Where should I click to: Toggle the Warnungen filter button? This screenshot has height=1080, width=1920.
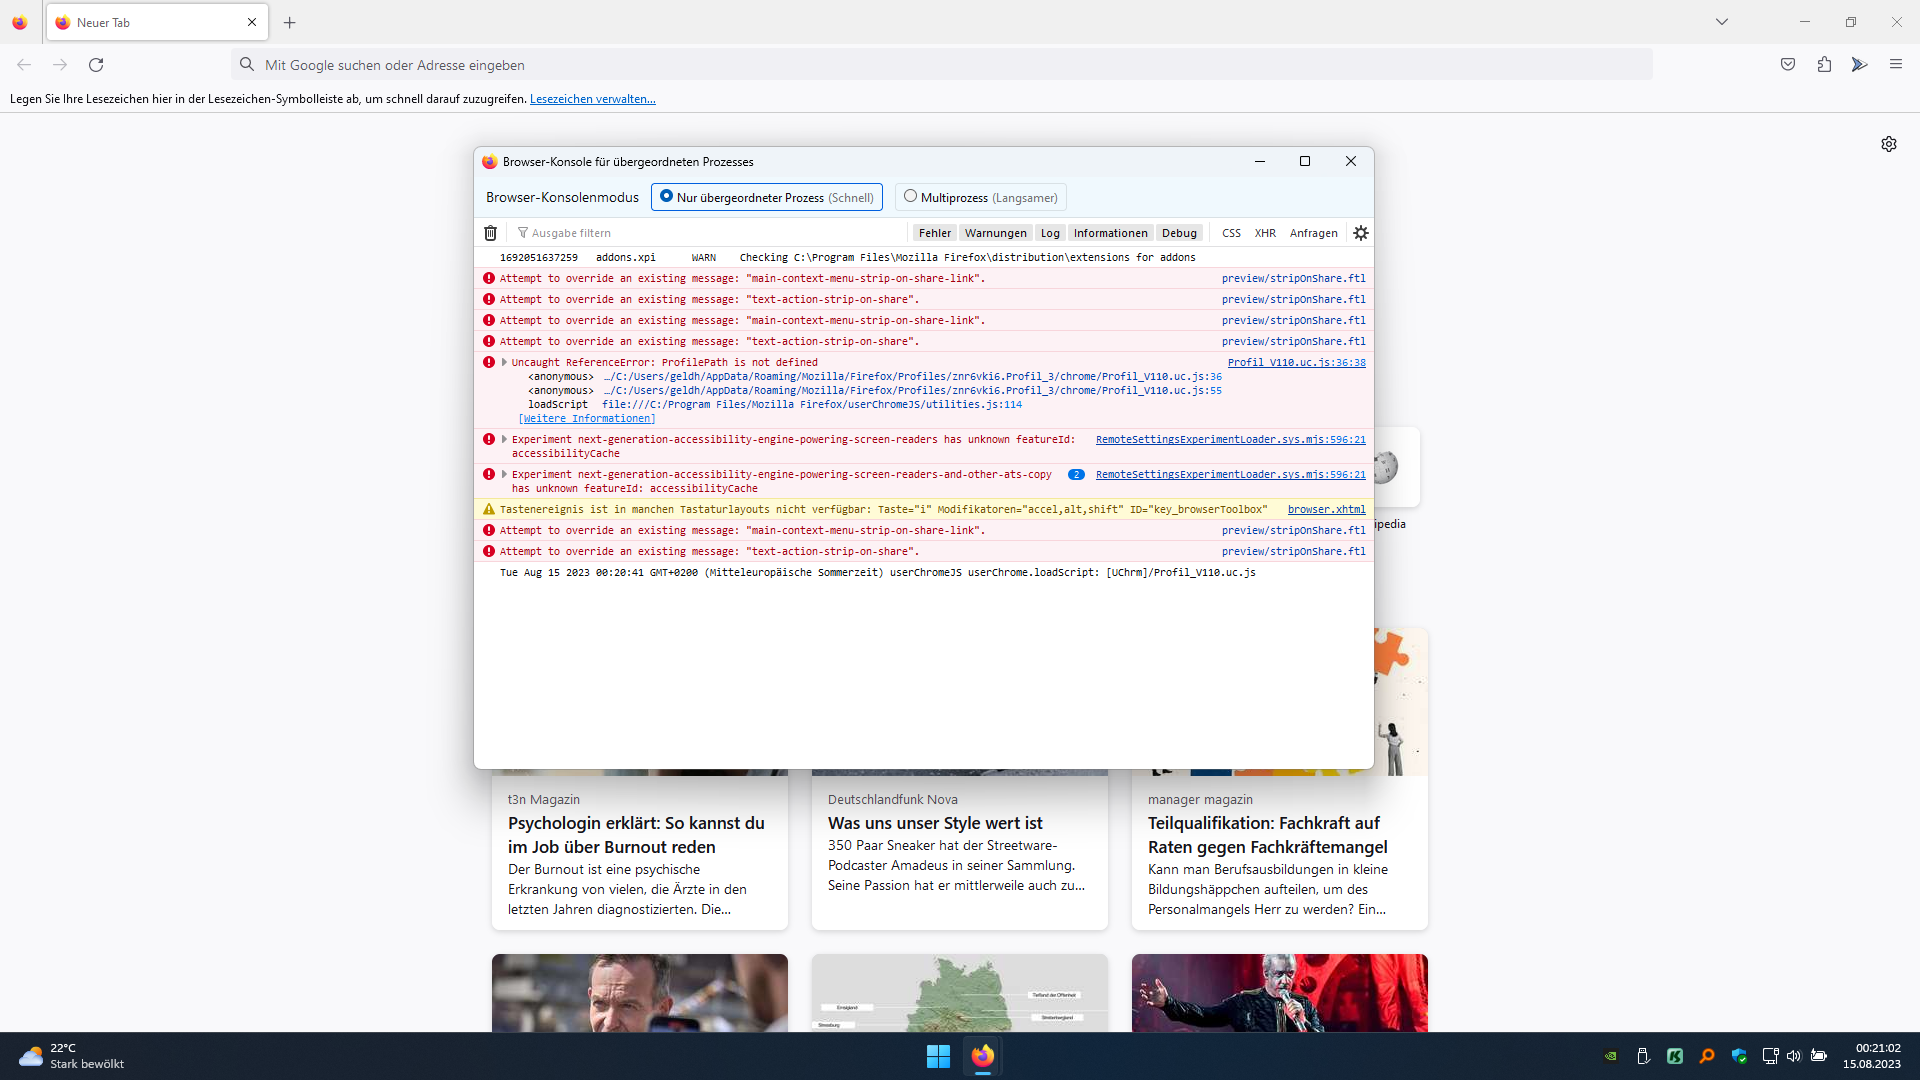(x=995, y=233)
